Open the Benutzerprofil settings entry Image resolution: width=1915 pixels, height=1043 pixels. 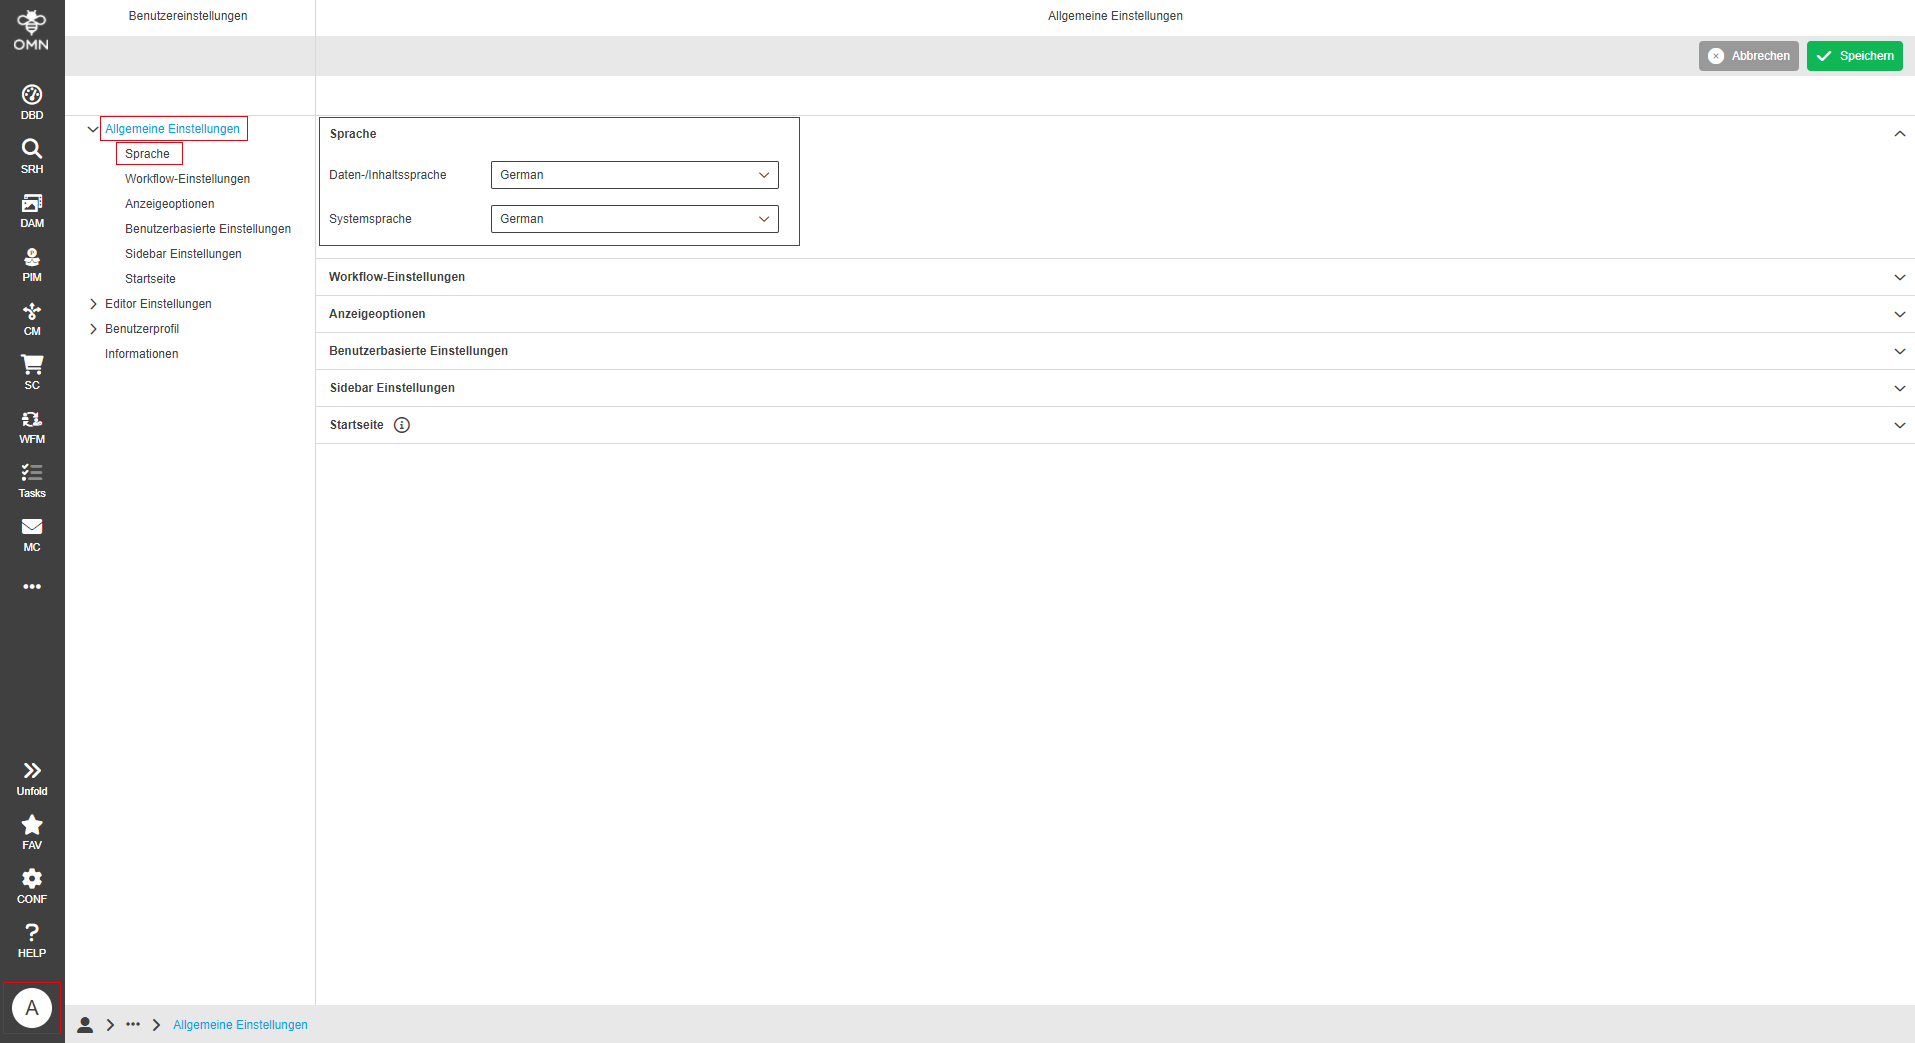[x=142, y=328]
